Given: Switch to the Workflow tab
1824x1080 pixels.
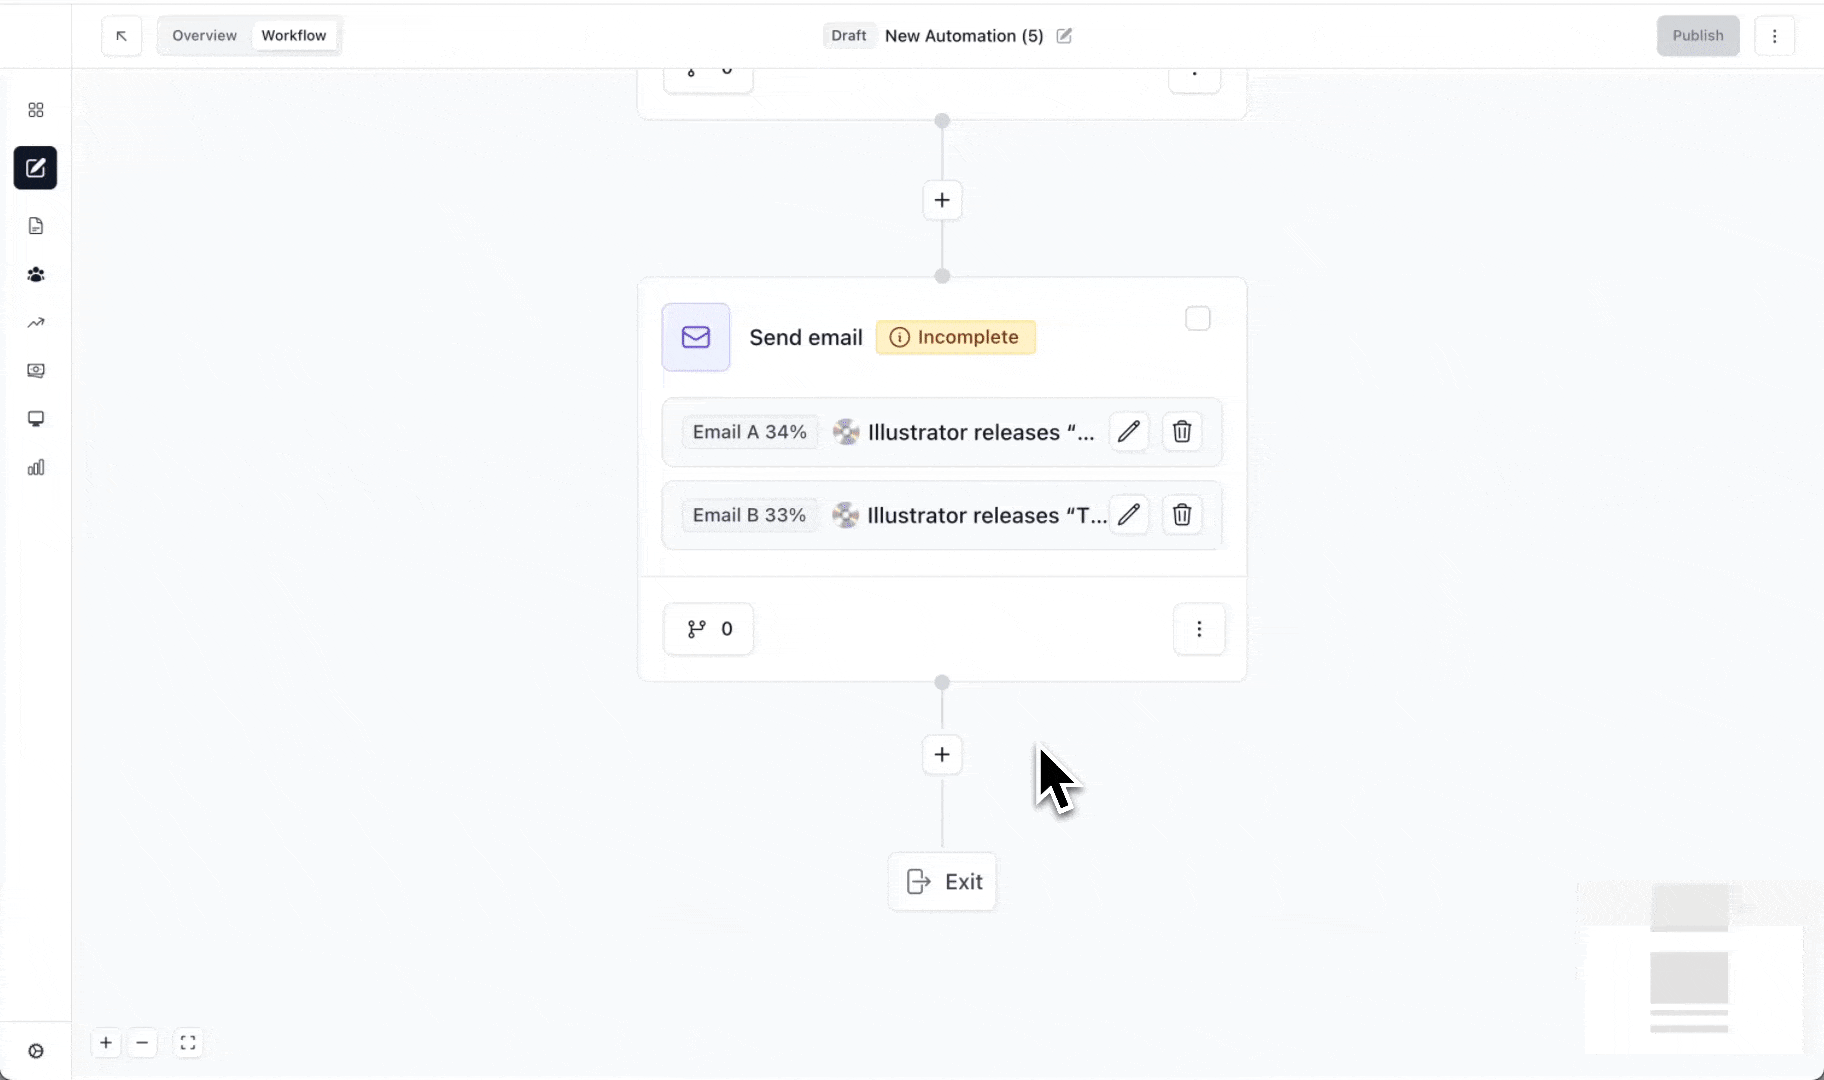Looking at the screenshot, I should pos(293,35).
